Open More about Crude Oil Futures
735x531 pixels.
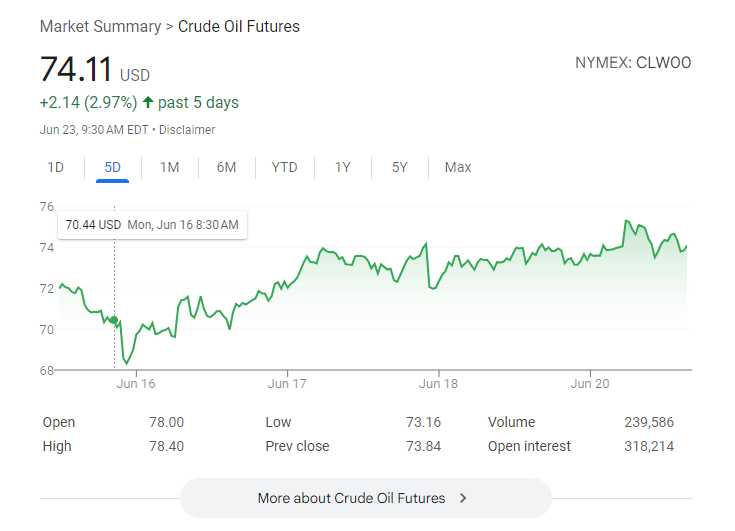366,498
